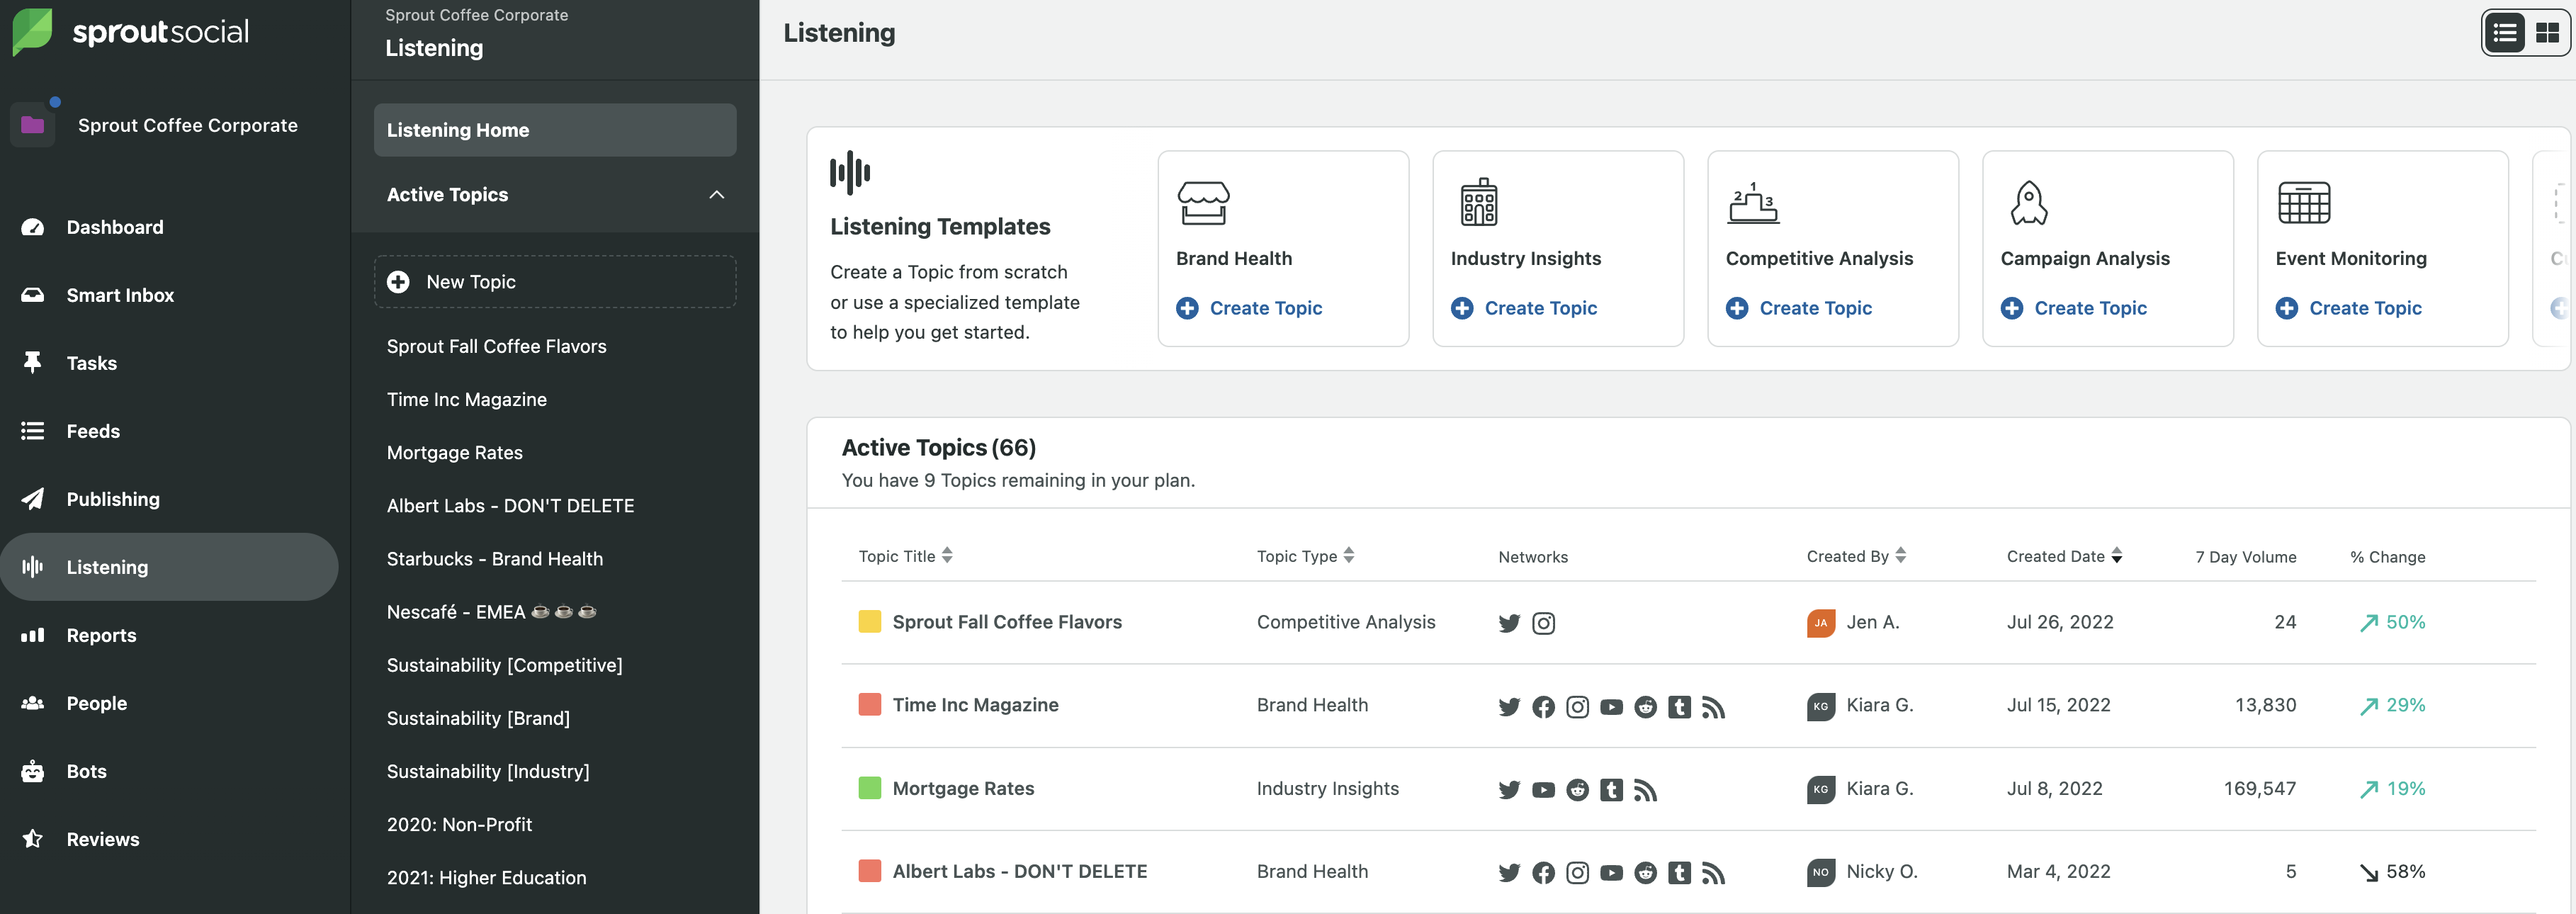Click the Campaign Analysis rocket icon
The height and width of the screenshot is (914, 2576).
[2029, 203]
